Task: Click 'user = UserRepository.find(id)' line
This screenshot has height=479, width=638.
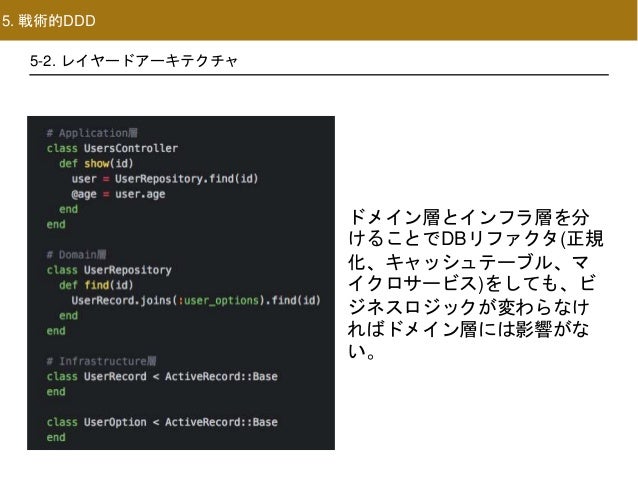Action: click(165, 179)
